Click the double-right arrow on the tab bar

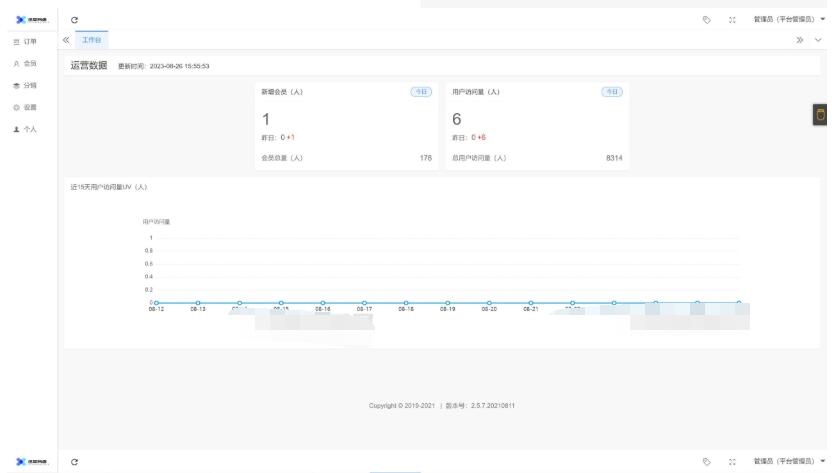pyautogui.click(x=799, y=40)
